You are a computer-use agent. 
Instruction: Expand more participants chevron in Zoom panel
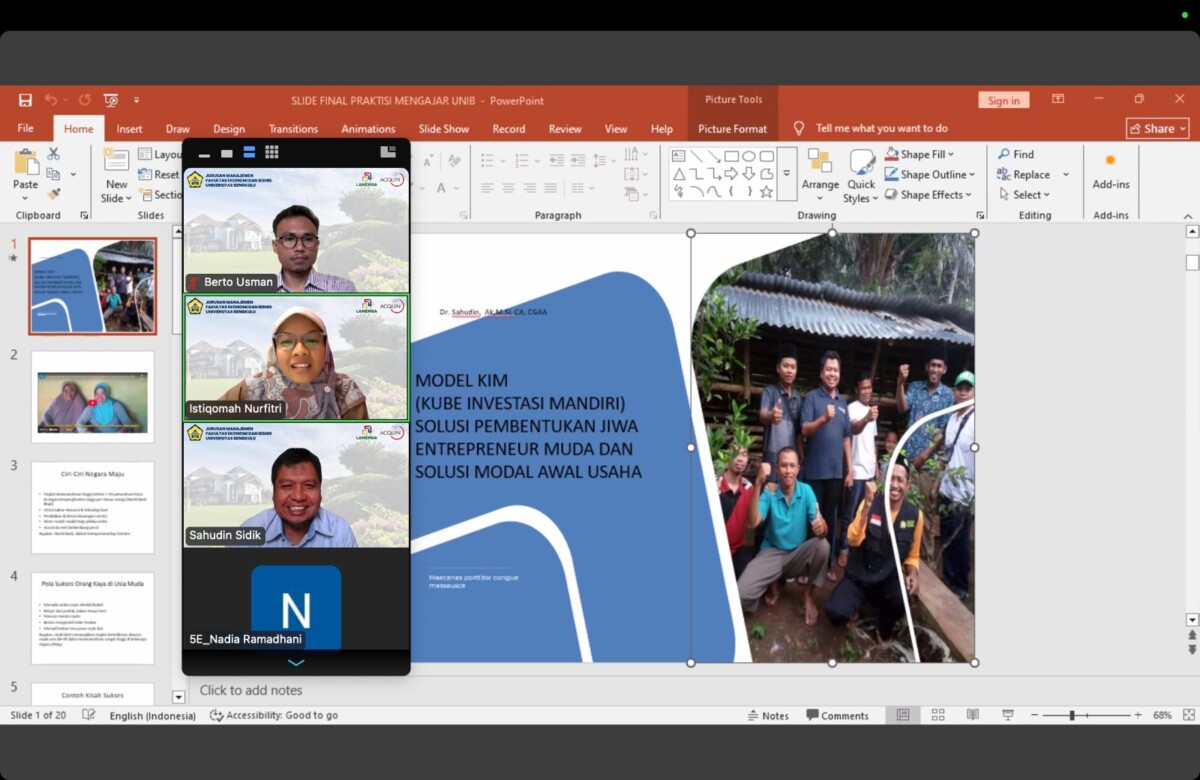(296, 662)
